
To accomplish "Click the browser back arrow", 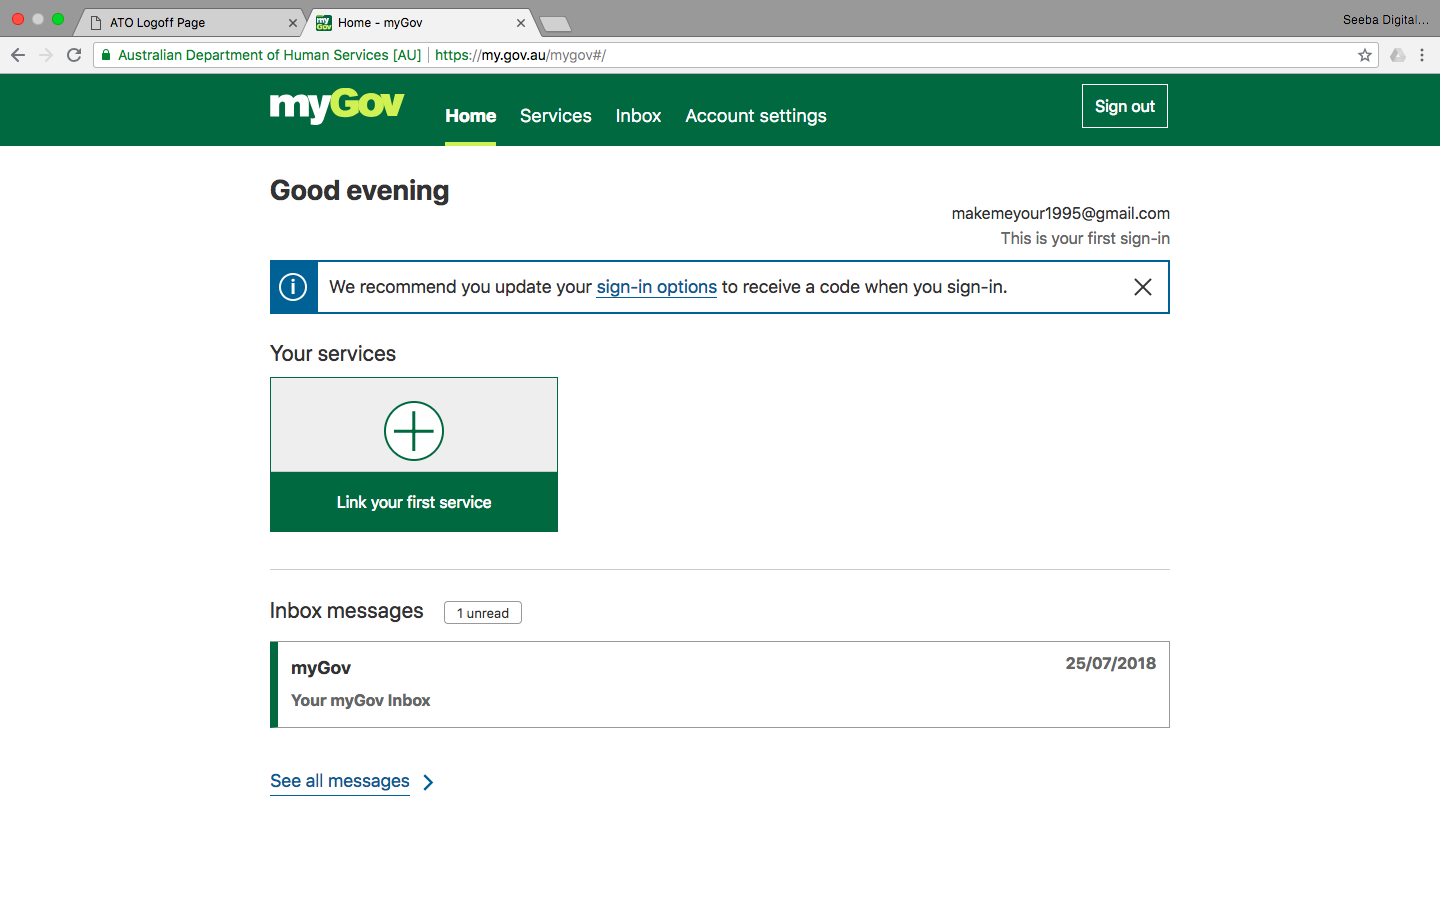I will (18, 55).
